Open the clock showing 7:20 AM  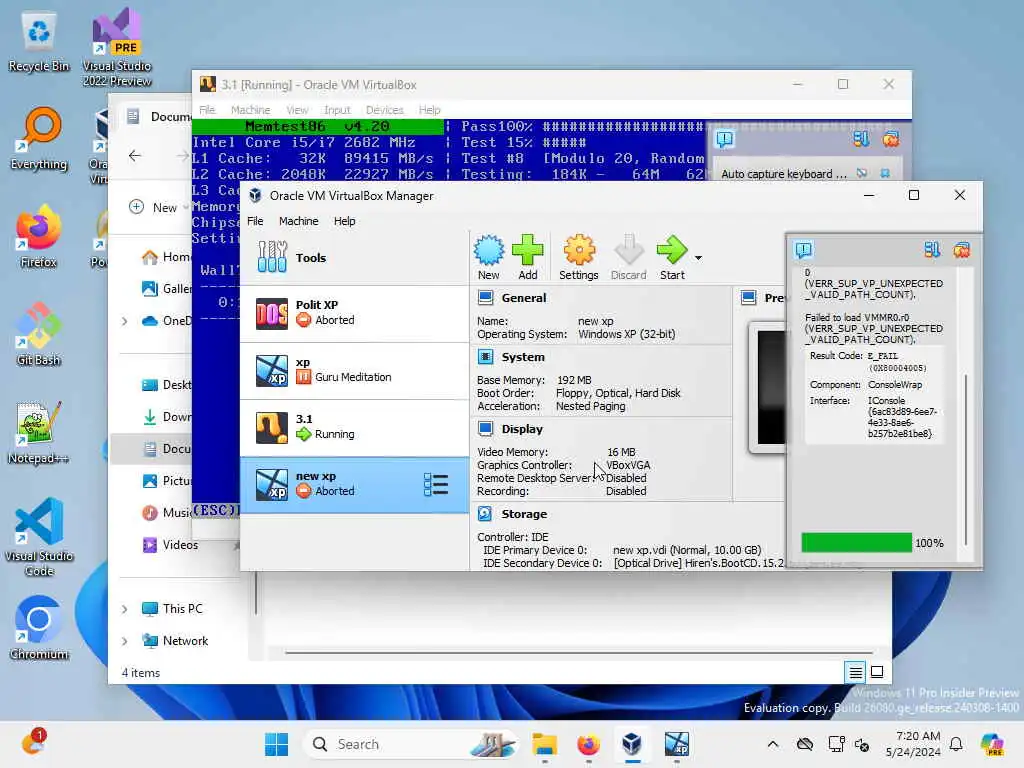913,744
